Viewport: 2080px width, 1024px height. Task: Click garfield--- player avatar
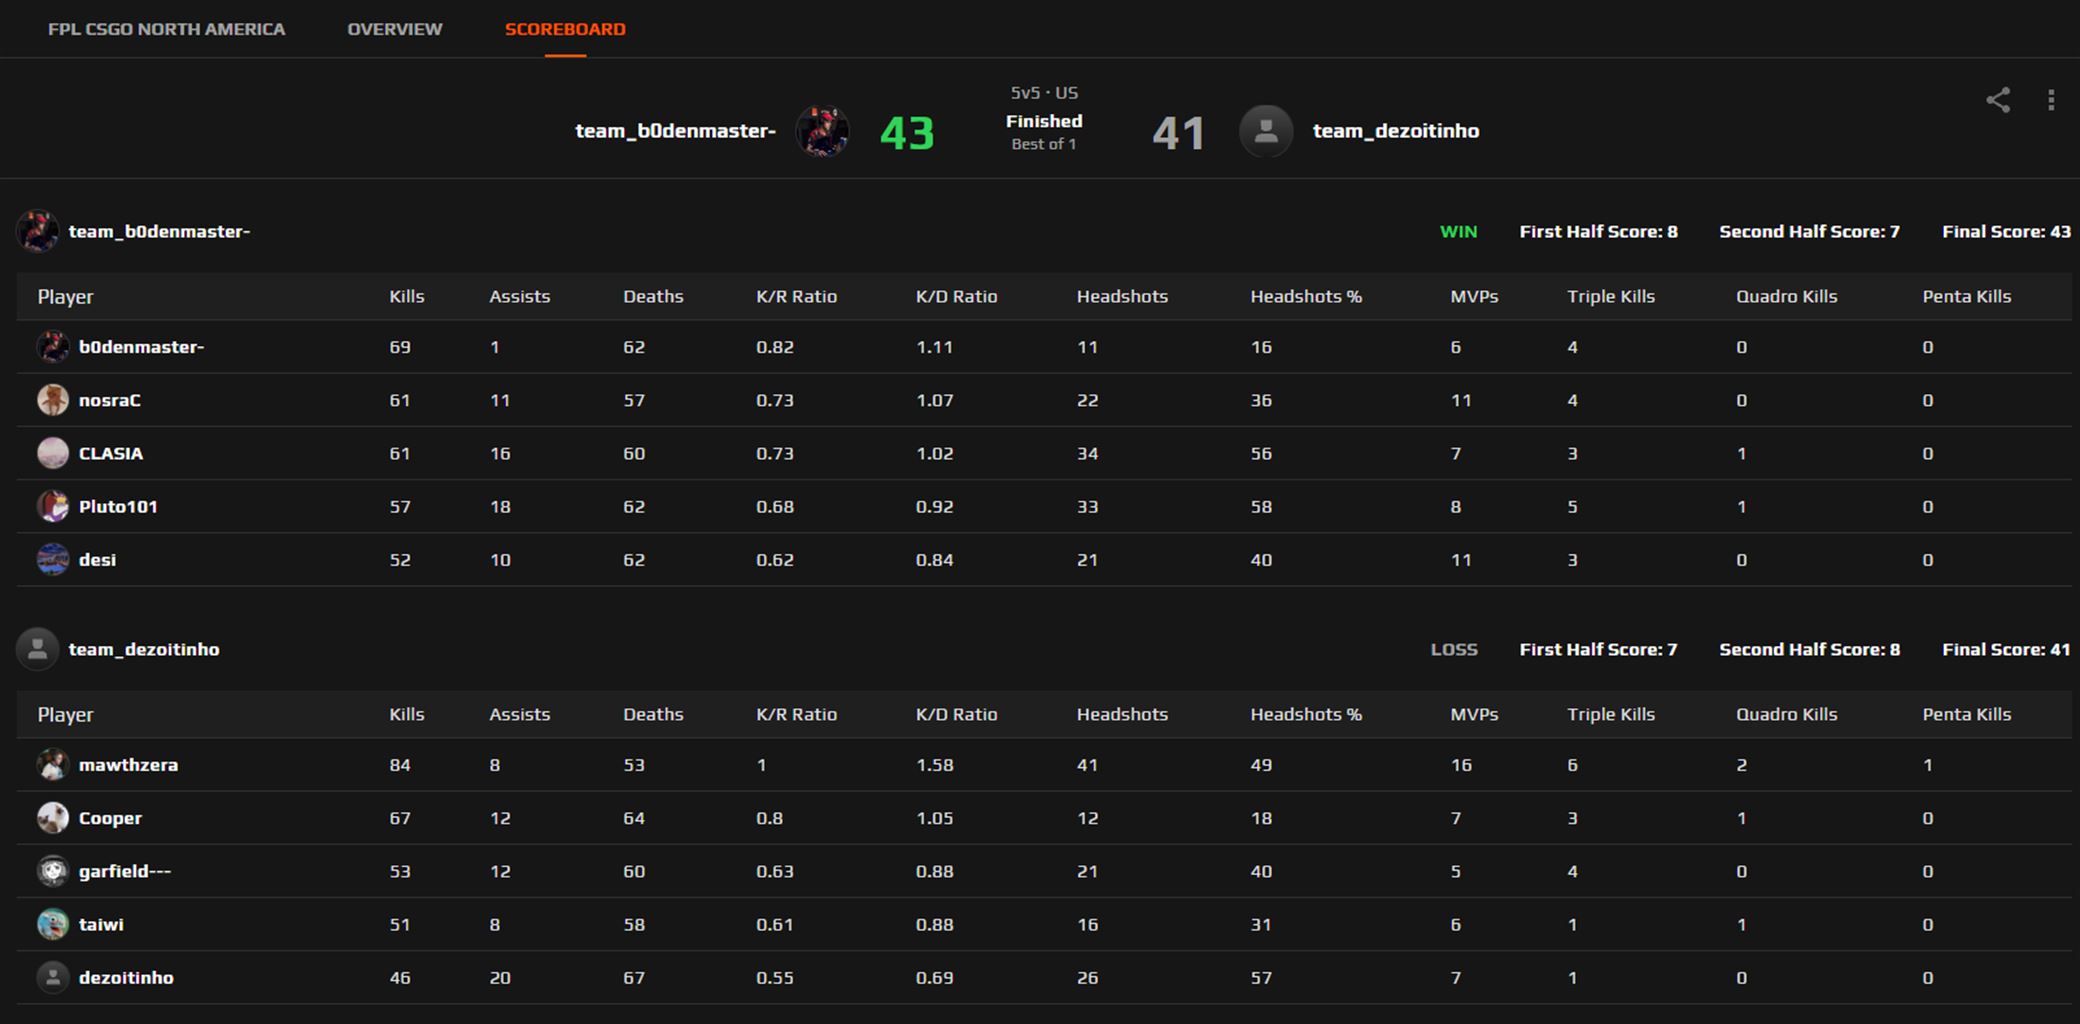(x=53, y=871)
